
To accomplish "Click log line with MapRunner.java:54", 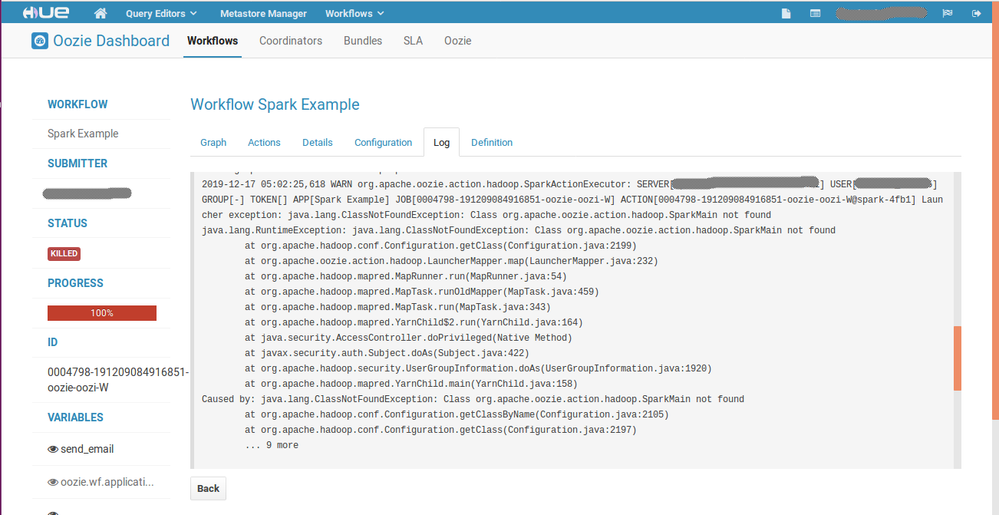I will (405, 277).
